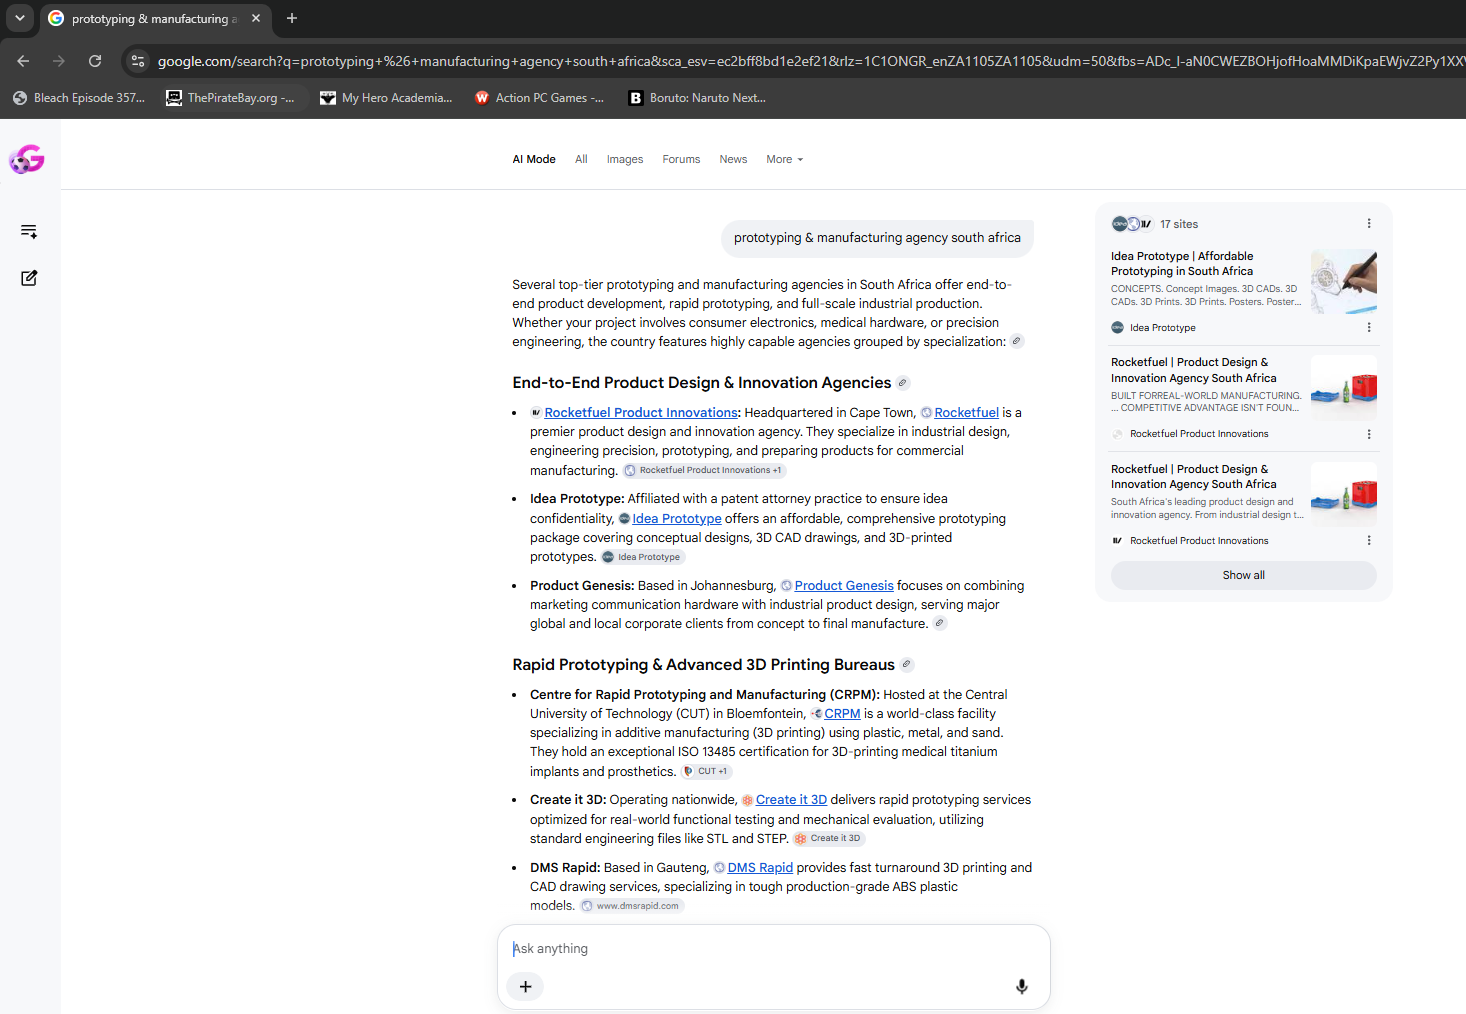Click the plus attachment button in ask box
The width and height of the screenshot is (1466, 1014).
click(525, 986)
